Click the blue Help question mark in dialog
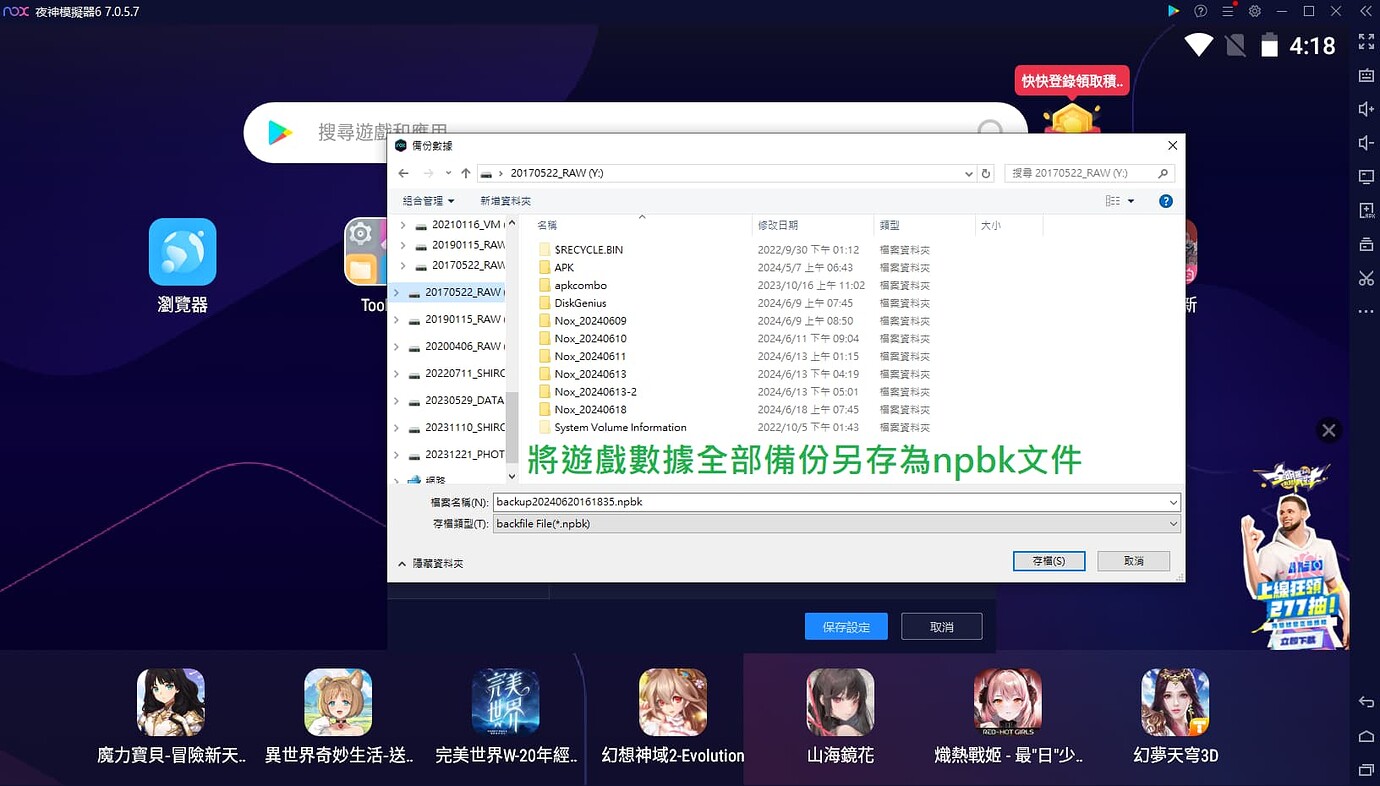 (x=1165, y=200)
